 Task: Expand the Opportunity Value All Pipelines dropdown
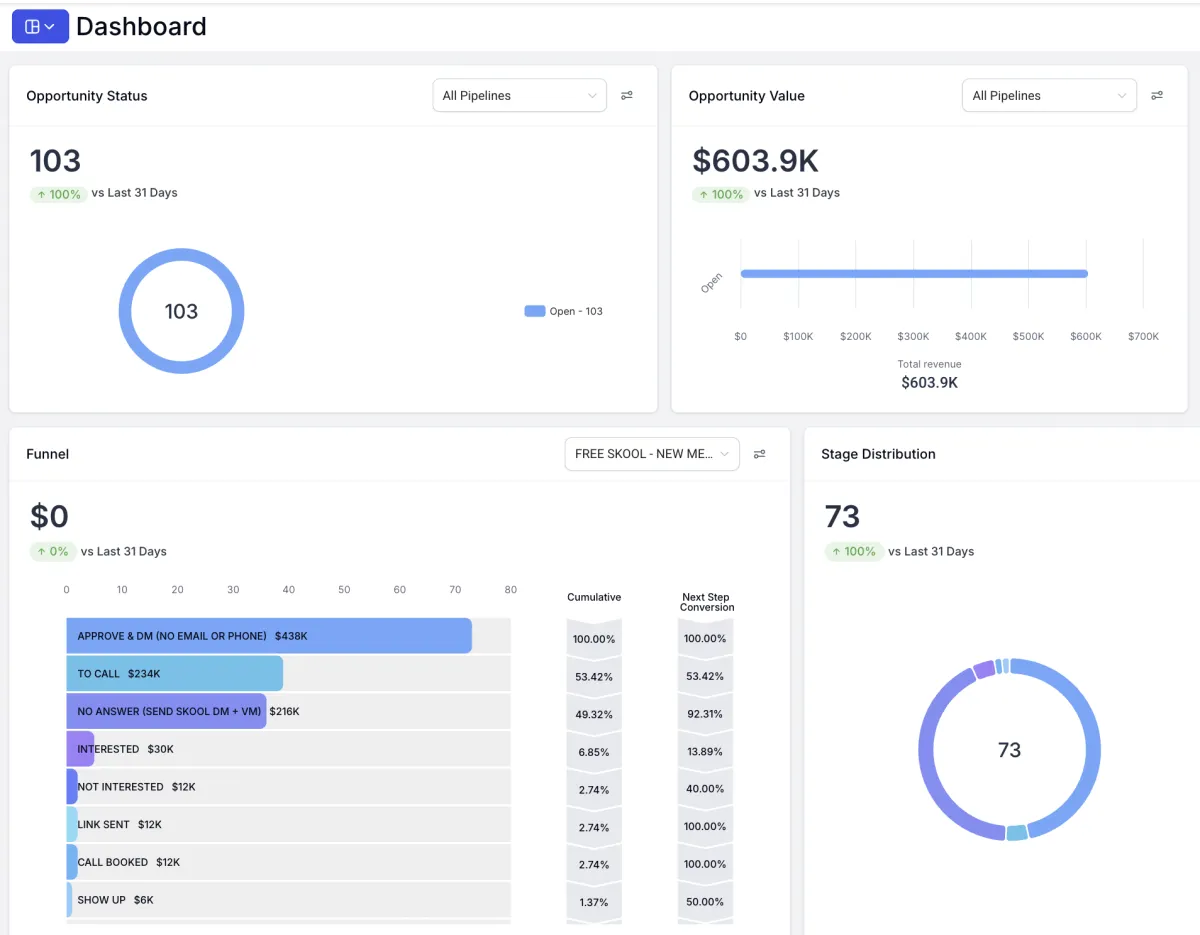click(x=1049, y=96)
